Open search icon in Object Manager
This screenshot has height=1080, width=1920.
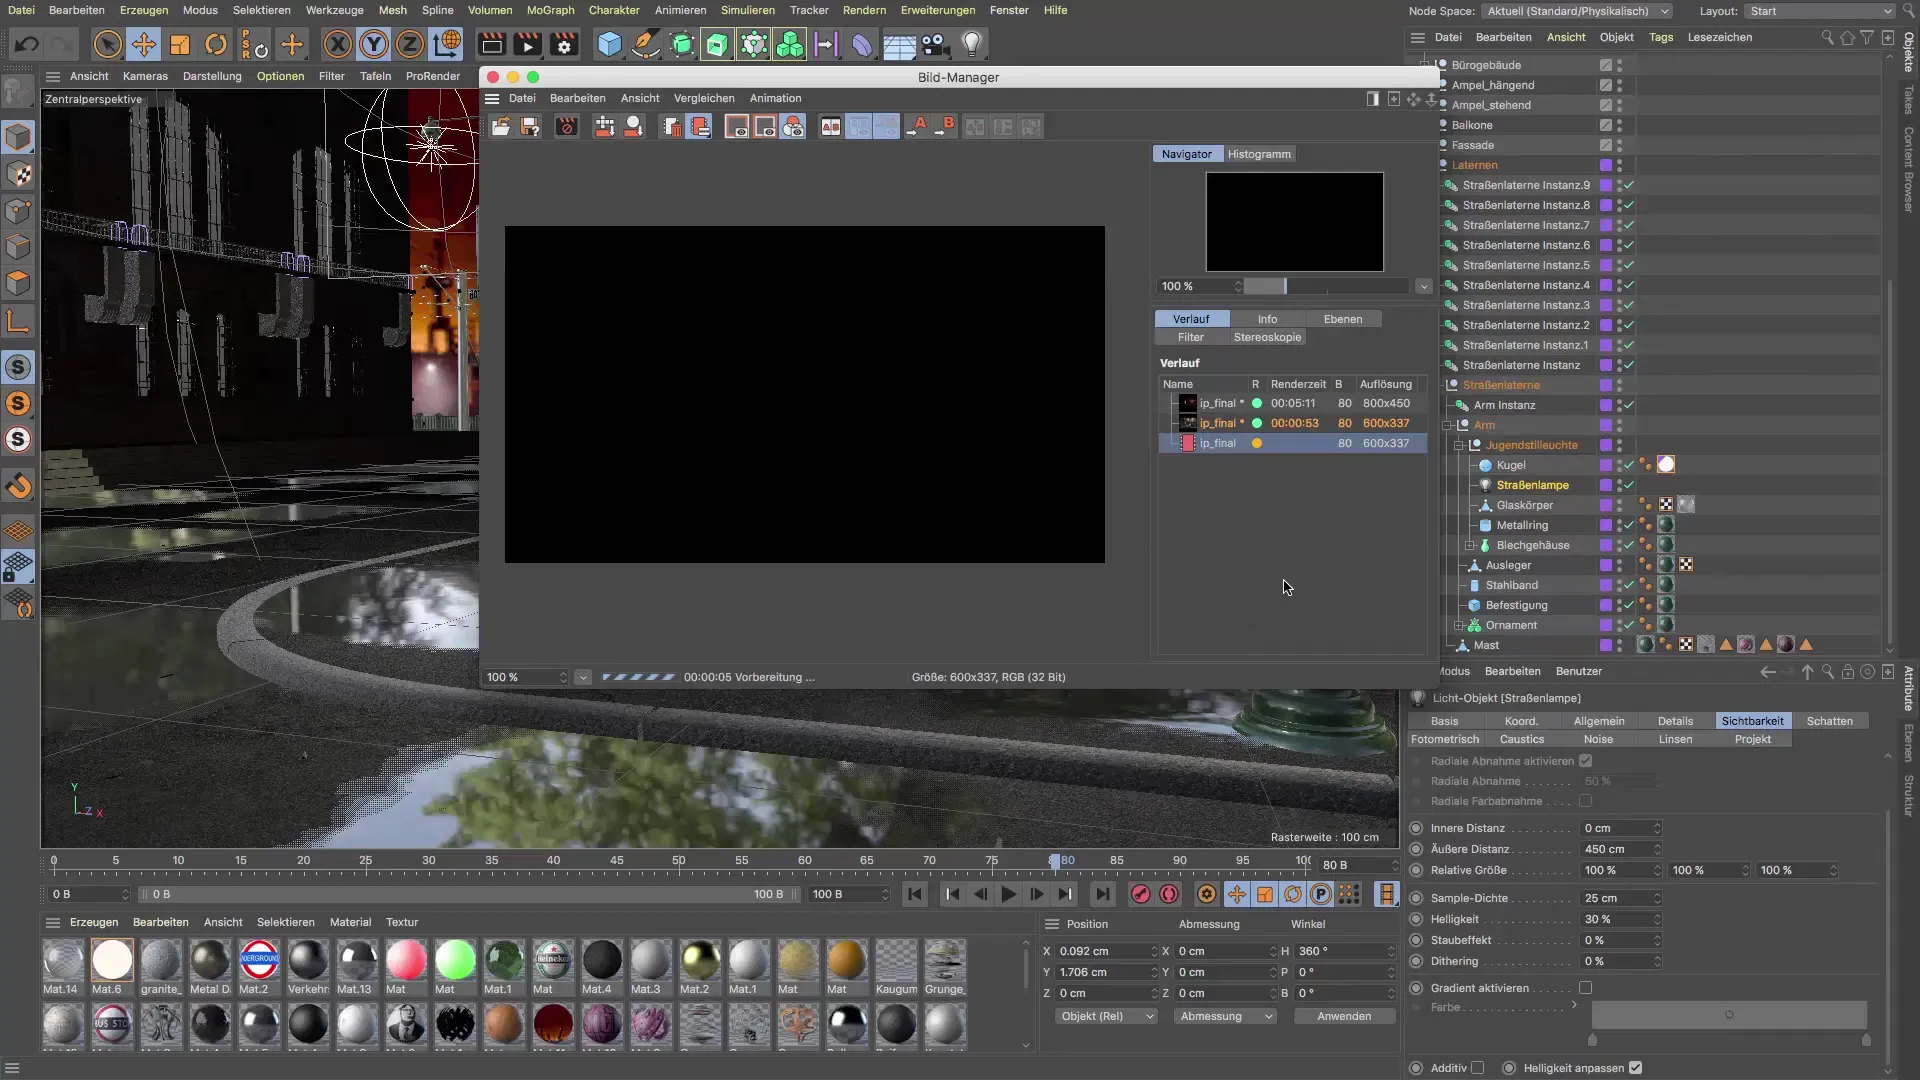click(x=1827, y=38)
